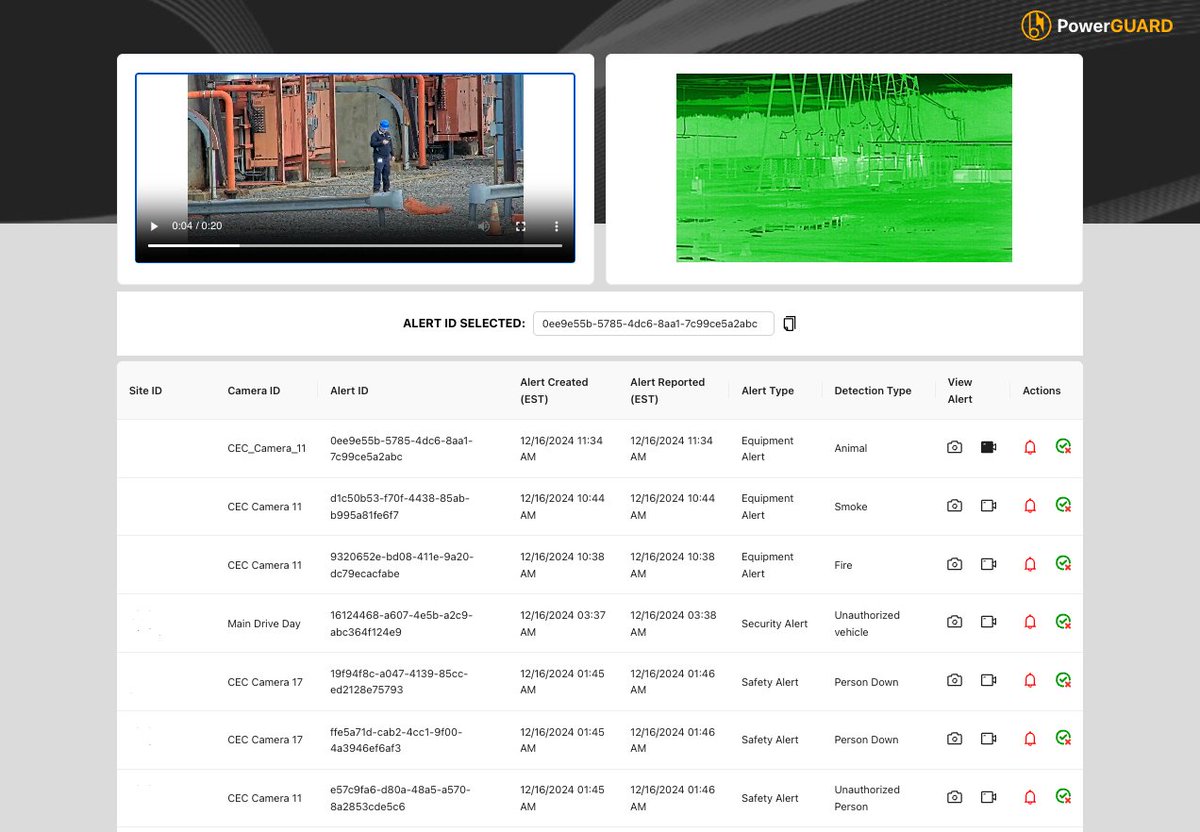Open the video player options menu
This screenshot has width=1200, height=832.
coord(557,226)
